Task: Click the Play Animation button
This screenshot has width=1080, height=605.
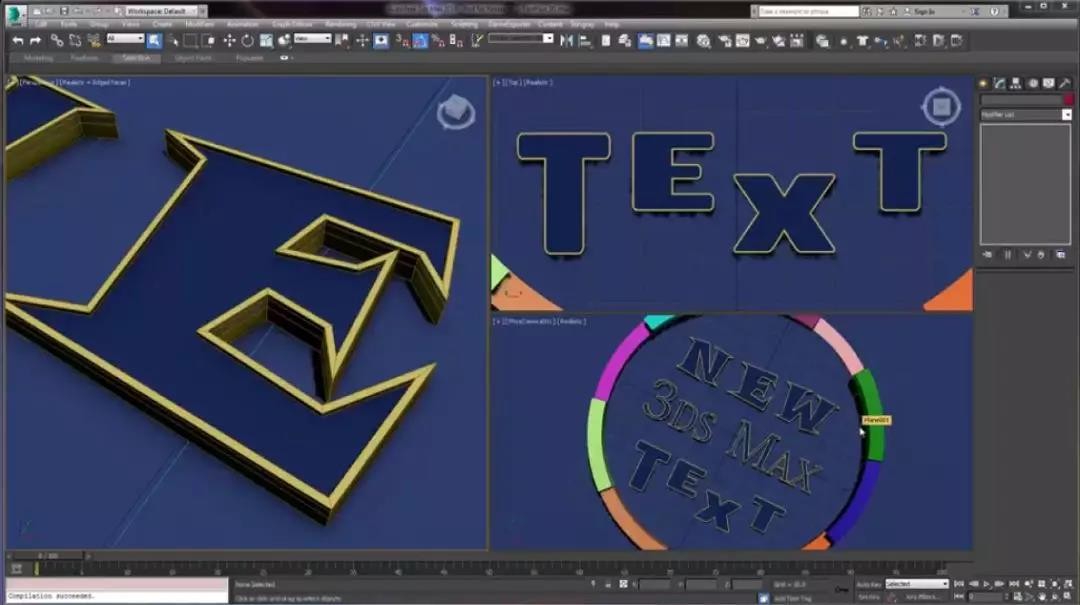Action: 986,584
